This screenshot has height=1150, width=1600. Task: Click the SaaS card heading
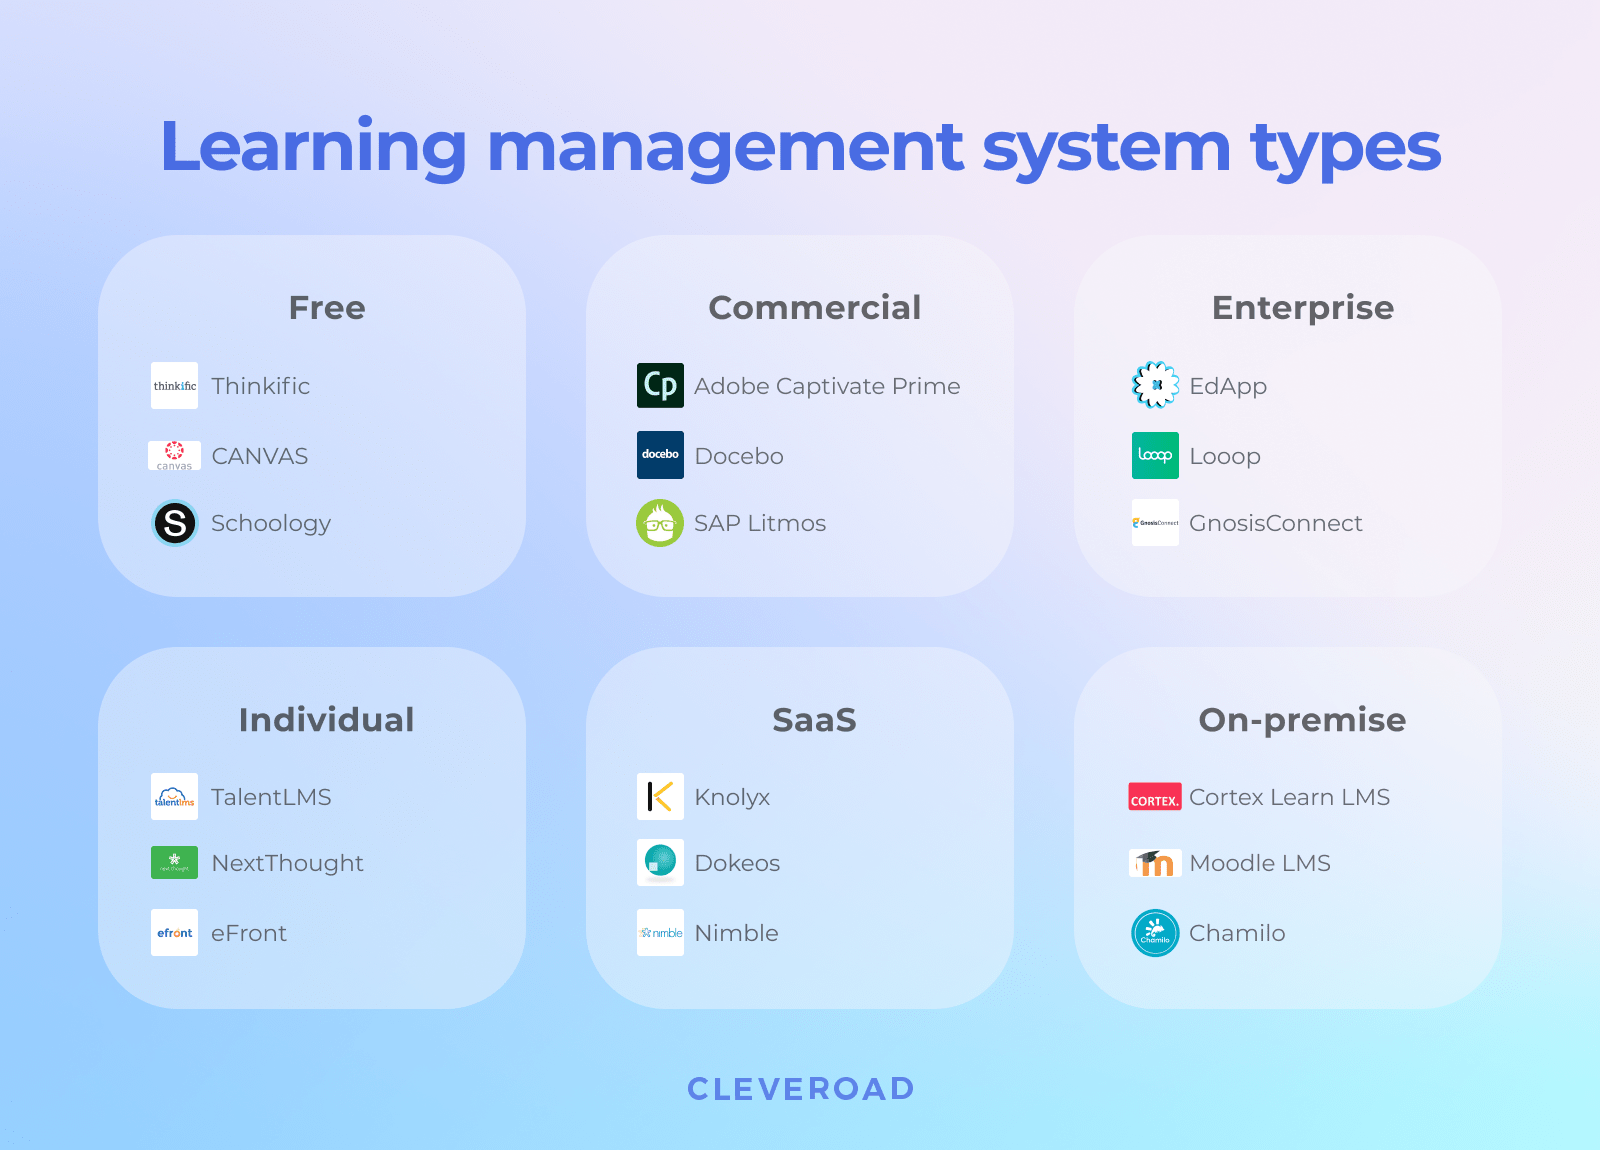[814, 720]
